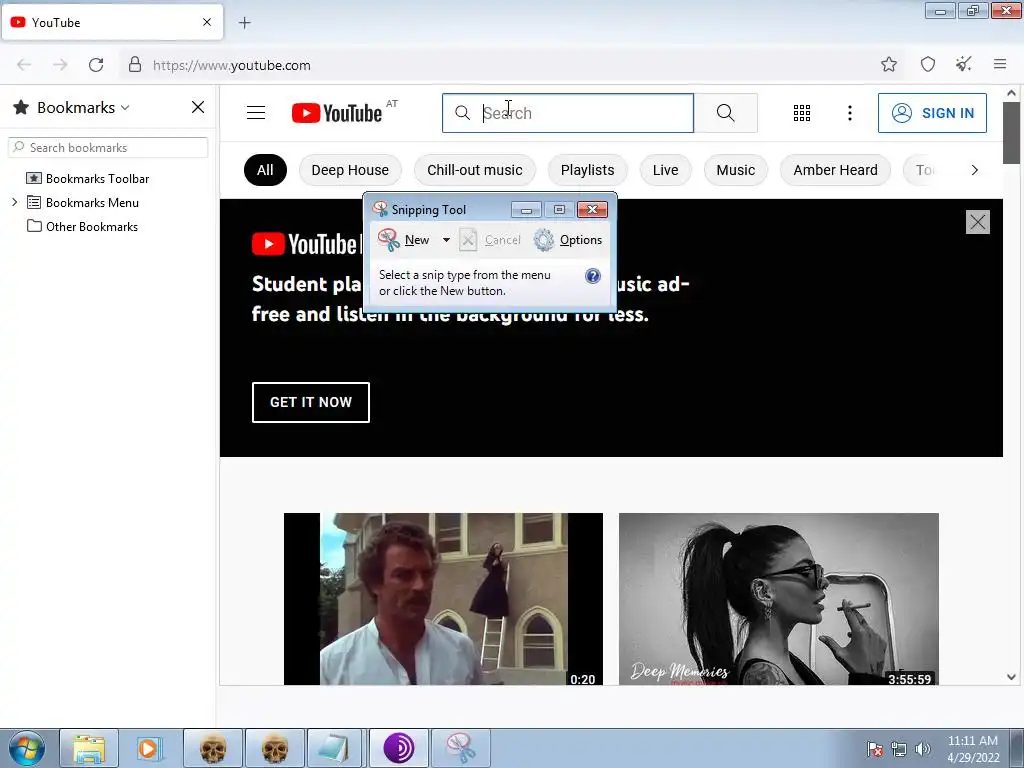This screenshot has width=1024, height=768.
Task: Select the Playlists filter chip
Action: [587, 170]
